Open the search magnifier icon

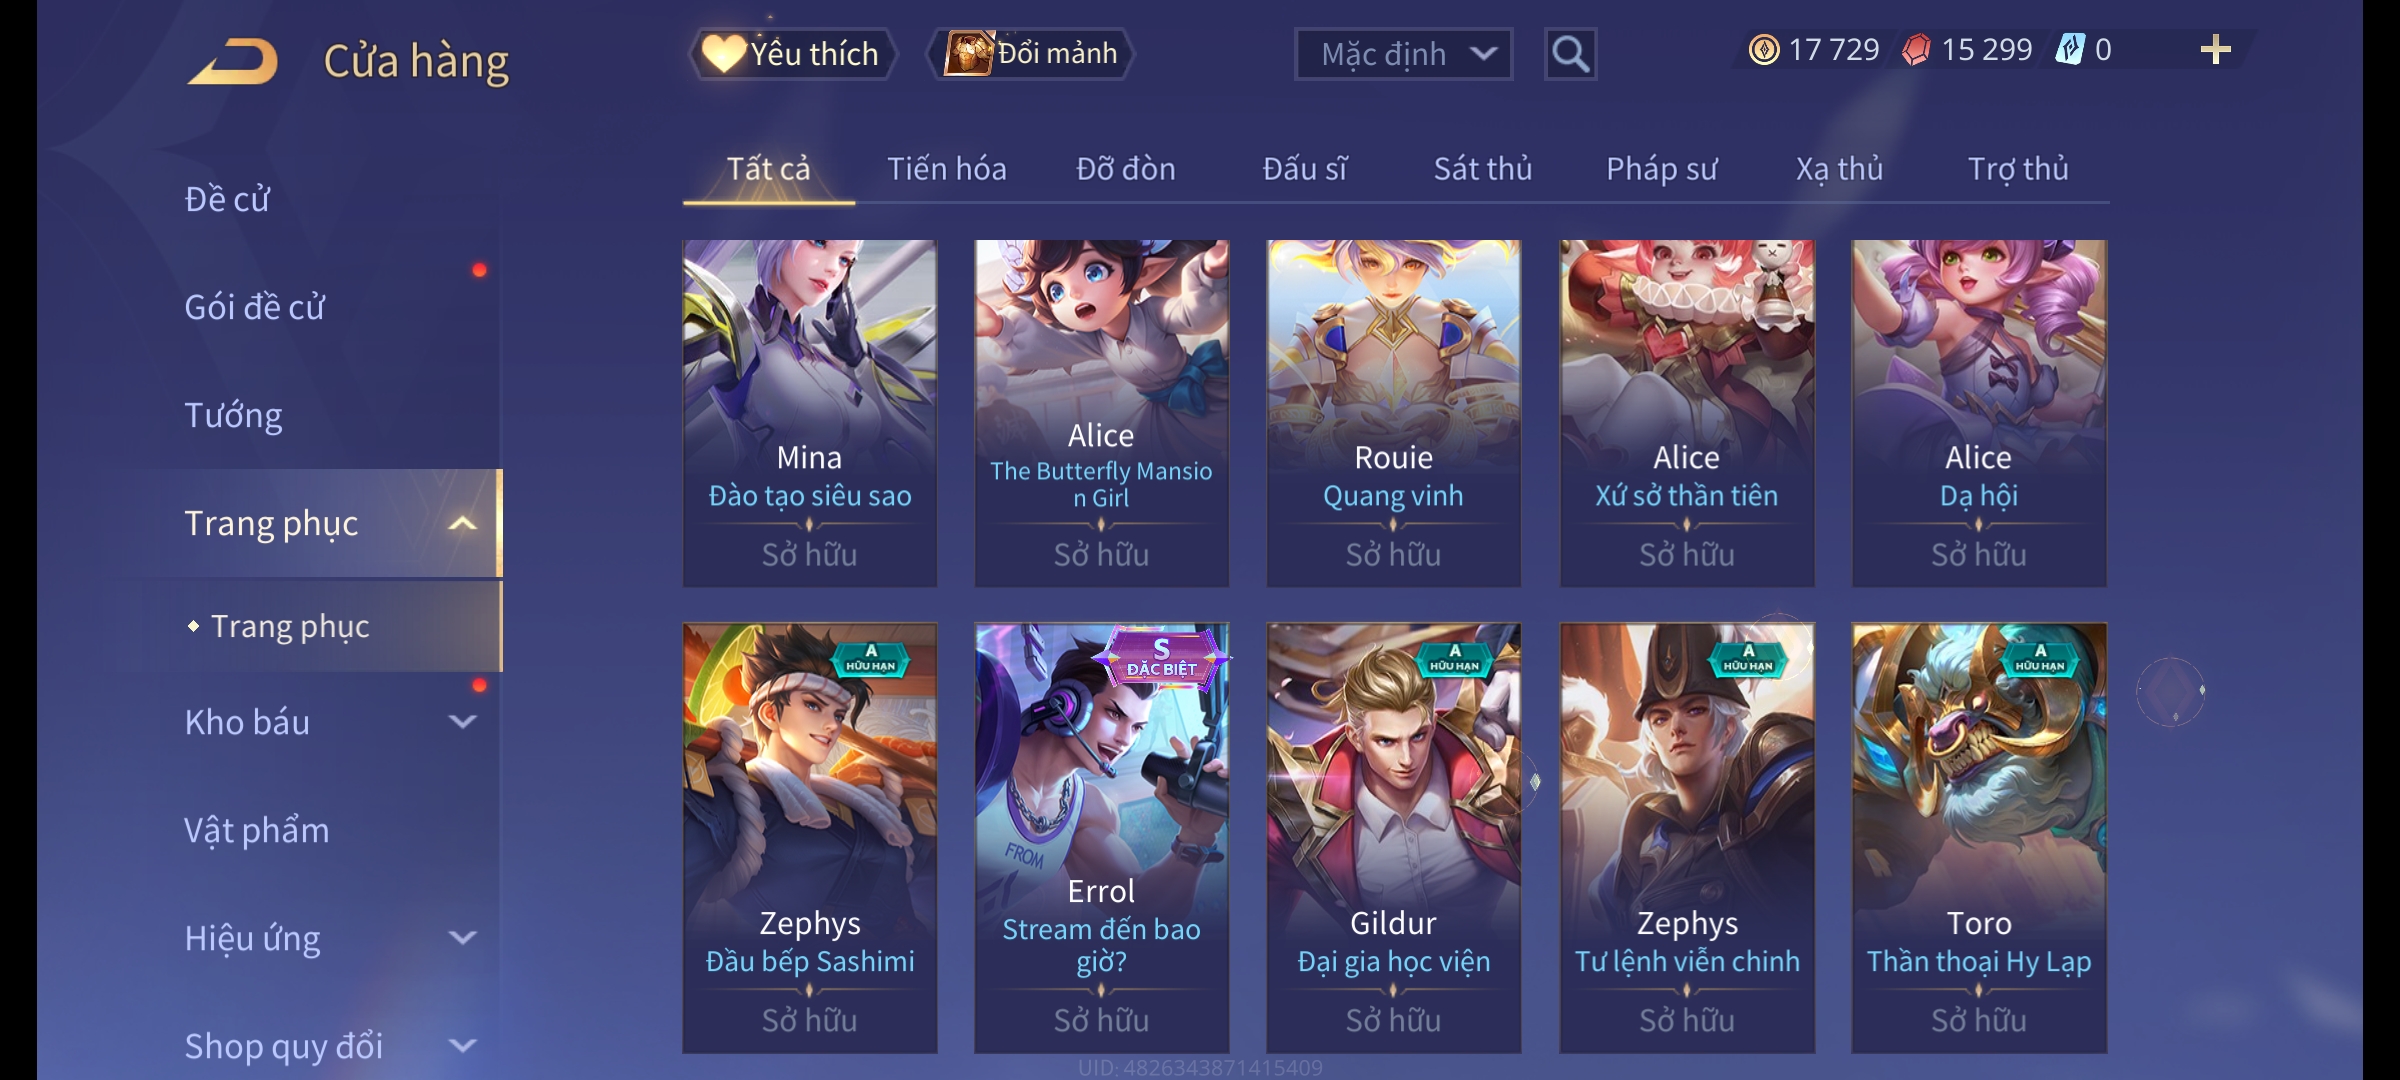pos(1570,54)
